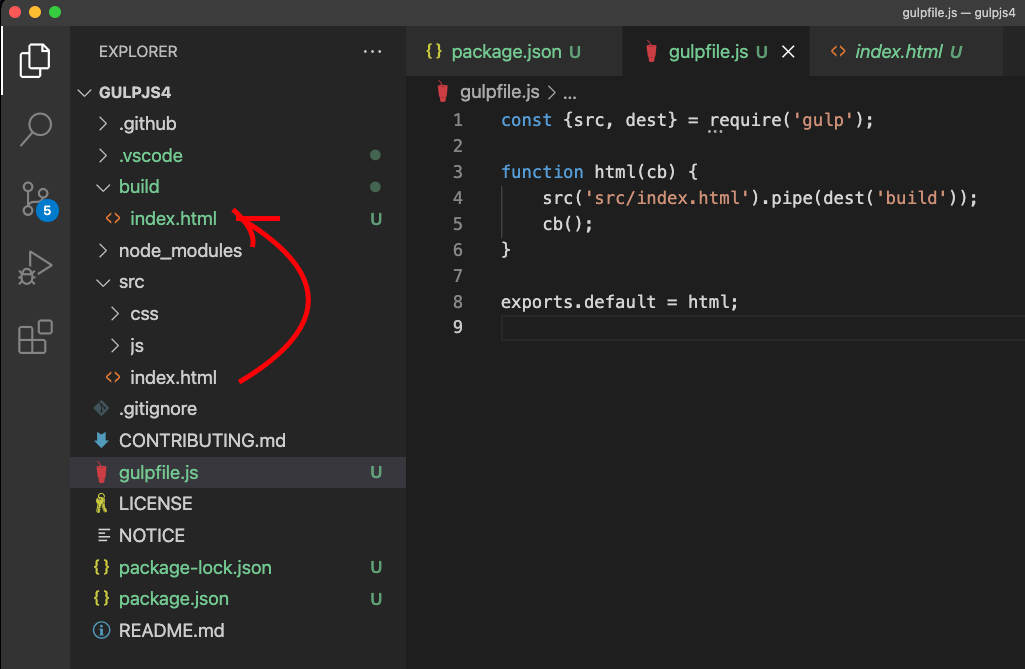
Task: Click the green modified dot on .vscode row
Action: [375, 155]
